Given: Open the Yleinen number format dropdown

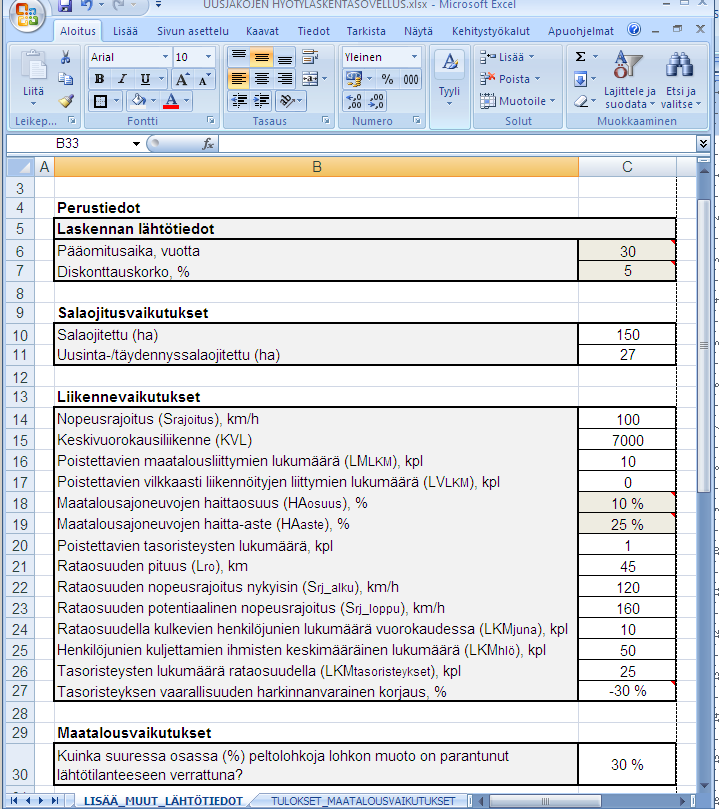Looking at the screenshot, I should (x=414, y=57).
